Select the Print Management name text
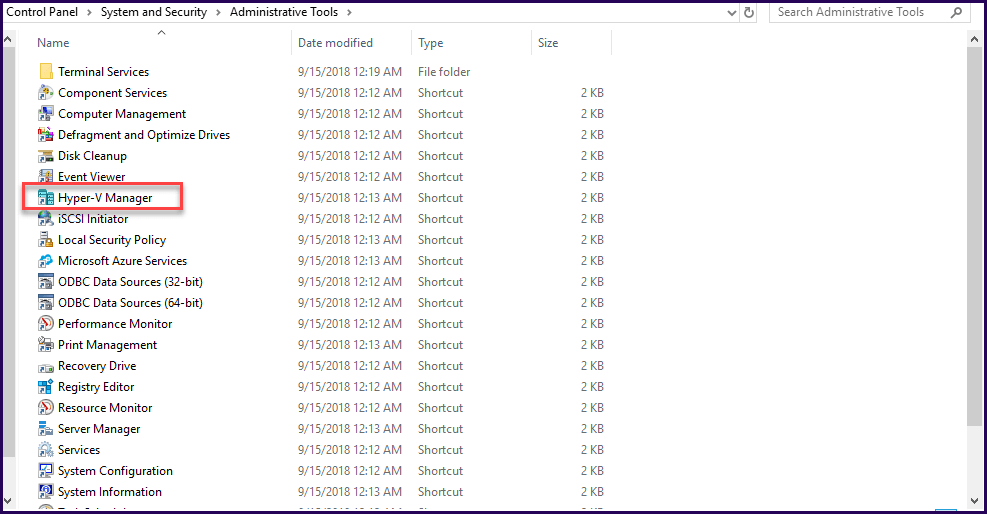Viewport: 987px width, 514px height. (x=108, y=345)
